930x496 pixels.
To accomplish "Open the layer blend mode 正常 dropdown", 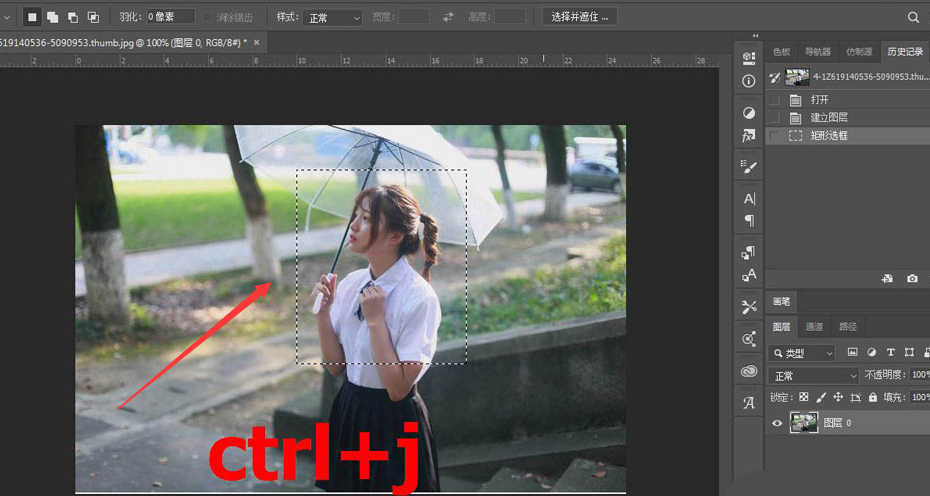I will coord(814,376).
